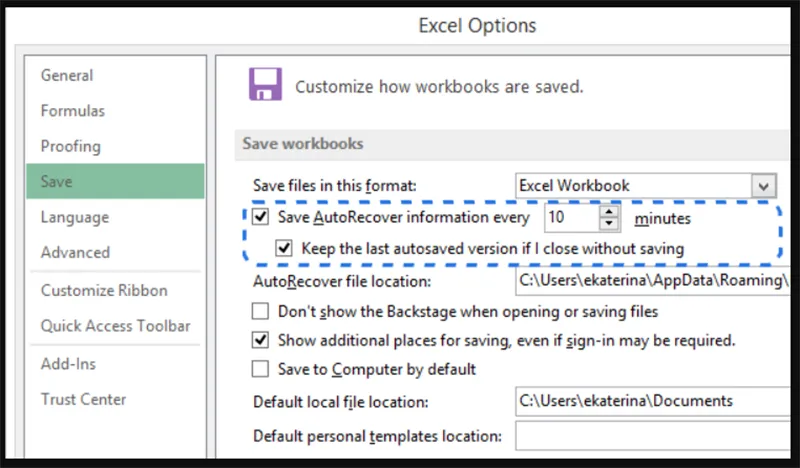Click the 'minutes' label after the spinner

tap(662, 219)
